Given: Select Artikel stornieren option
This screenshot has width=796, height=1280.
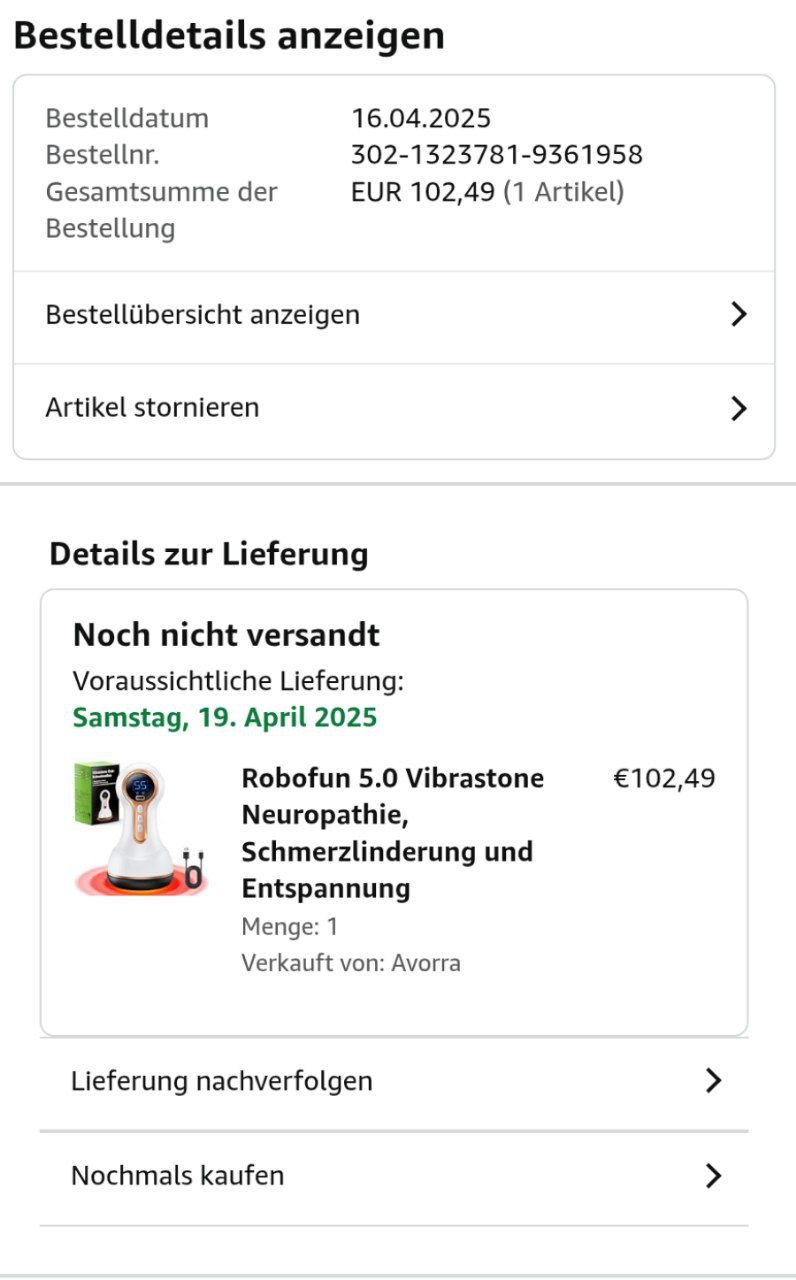Looking at the screenshot, I should (152, 408).
